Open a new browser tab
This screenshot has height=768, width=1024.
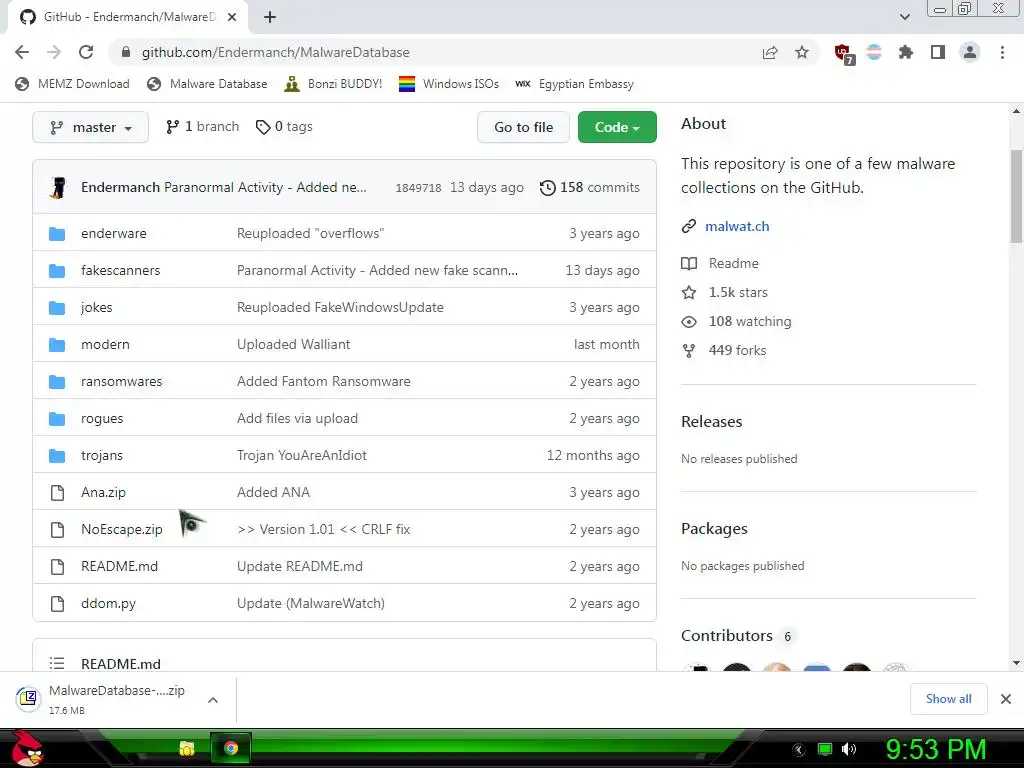point(270,17)
